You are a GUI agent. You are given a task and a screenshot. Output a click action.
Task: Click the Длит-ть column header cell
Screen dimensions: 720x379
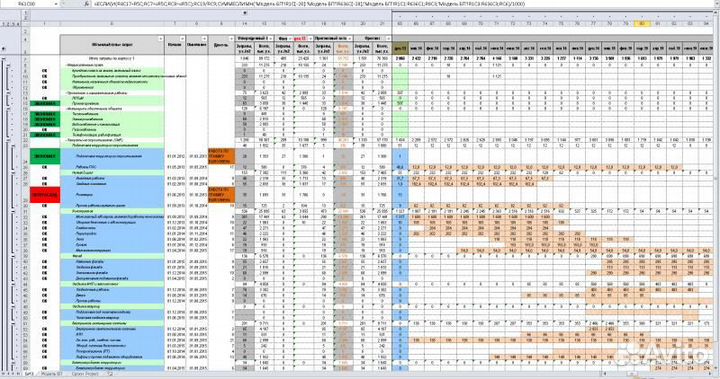(221, 45)
